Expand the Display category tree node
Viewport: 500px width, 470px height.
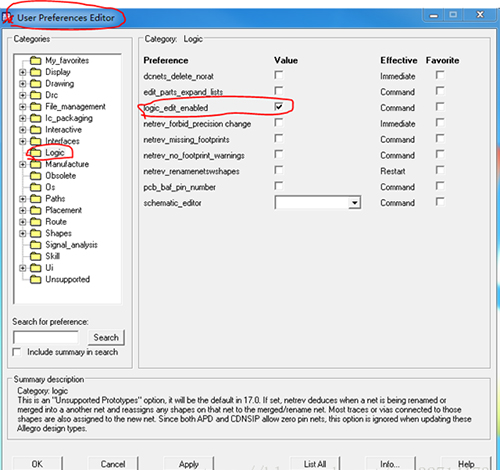(22, 72)
